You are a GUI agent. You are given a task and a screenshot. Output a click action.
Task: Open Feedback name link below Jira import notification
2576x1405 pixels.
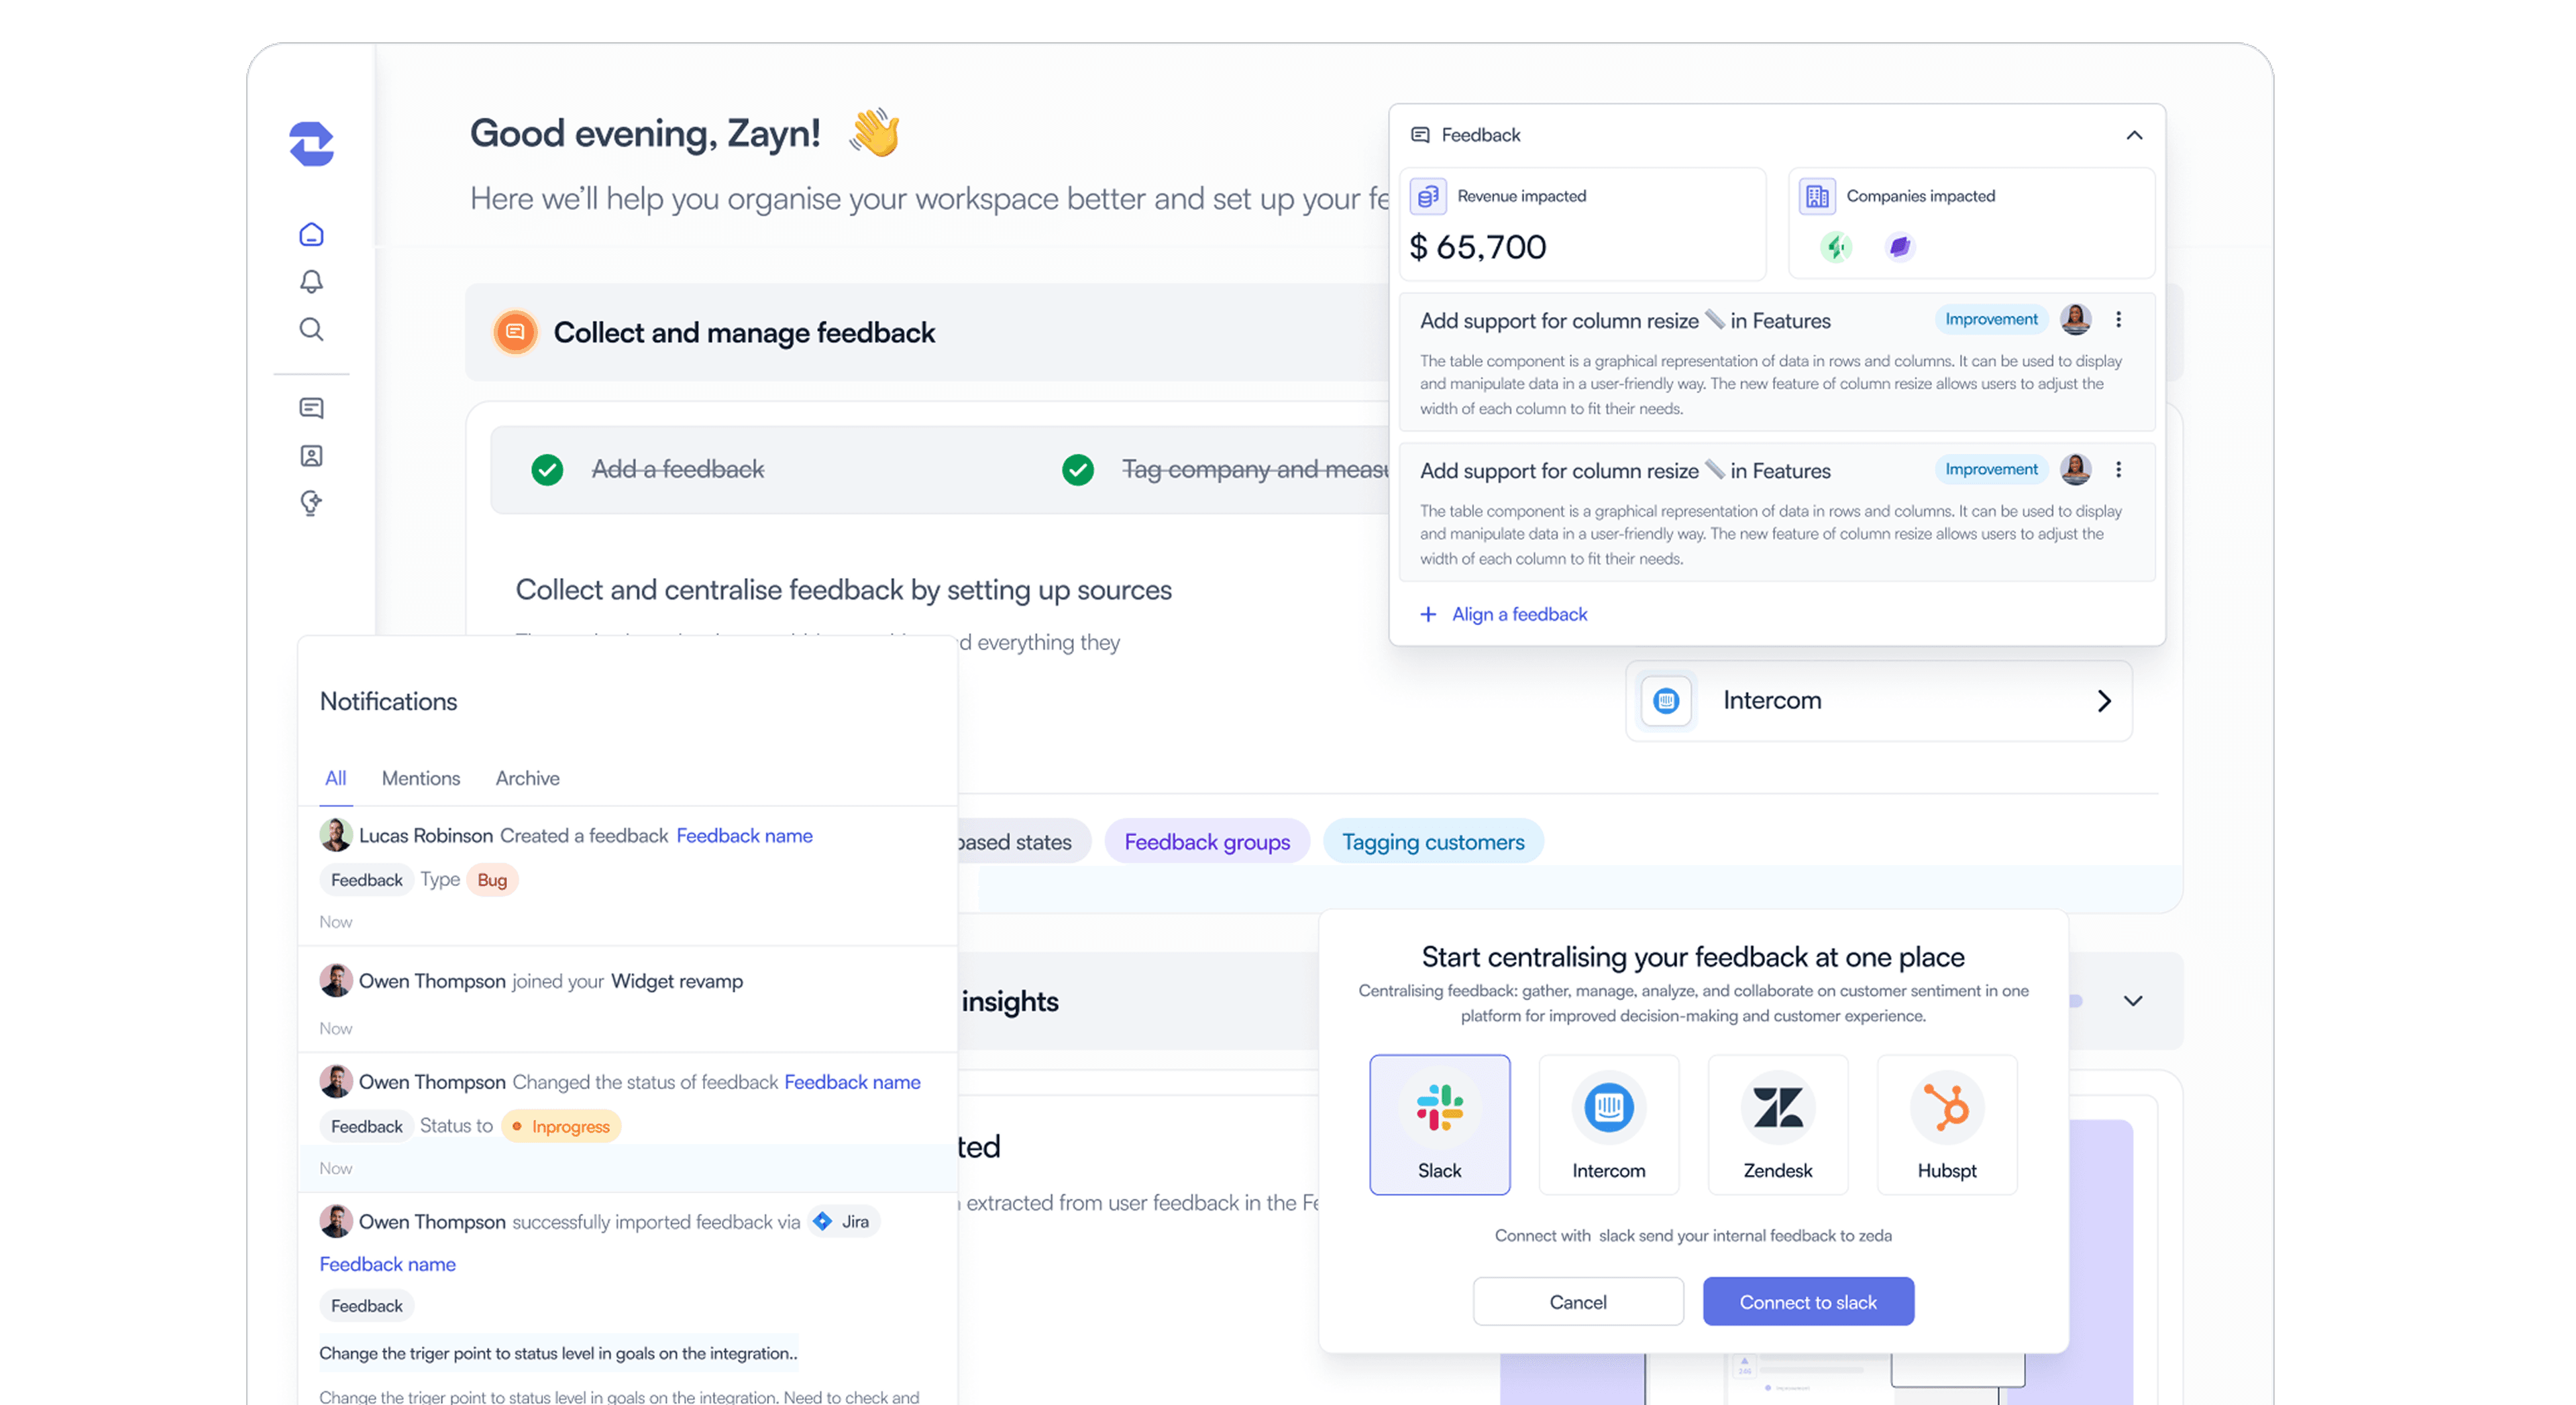(x=387, y=1264)
